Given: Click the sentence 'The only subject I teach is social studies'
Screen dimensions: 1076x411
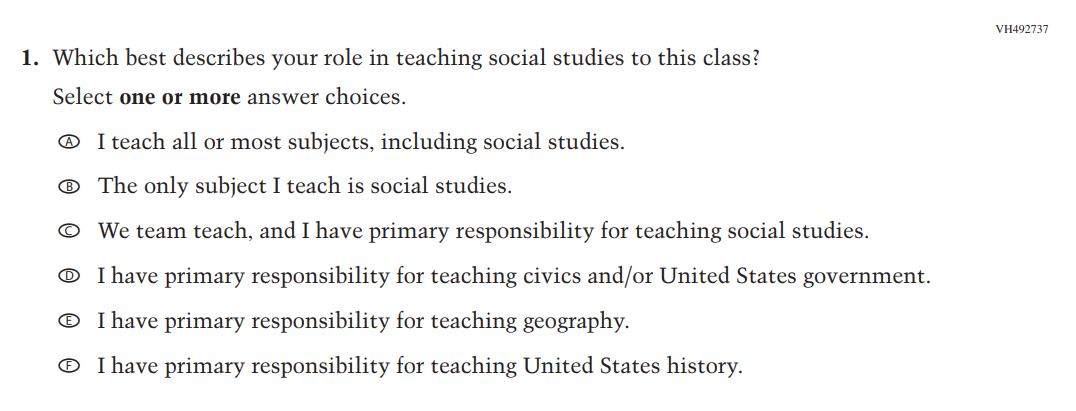Looking at the screenshot, I should click(x=304, y=187).
